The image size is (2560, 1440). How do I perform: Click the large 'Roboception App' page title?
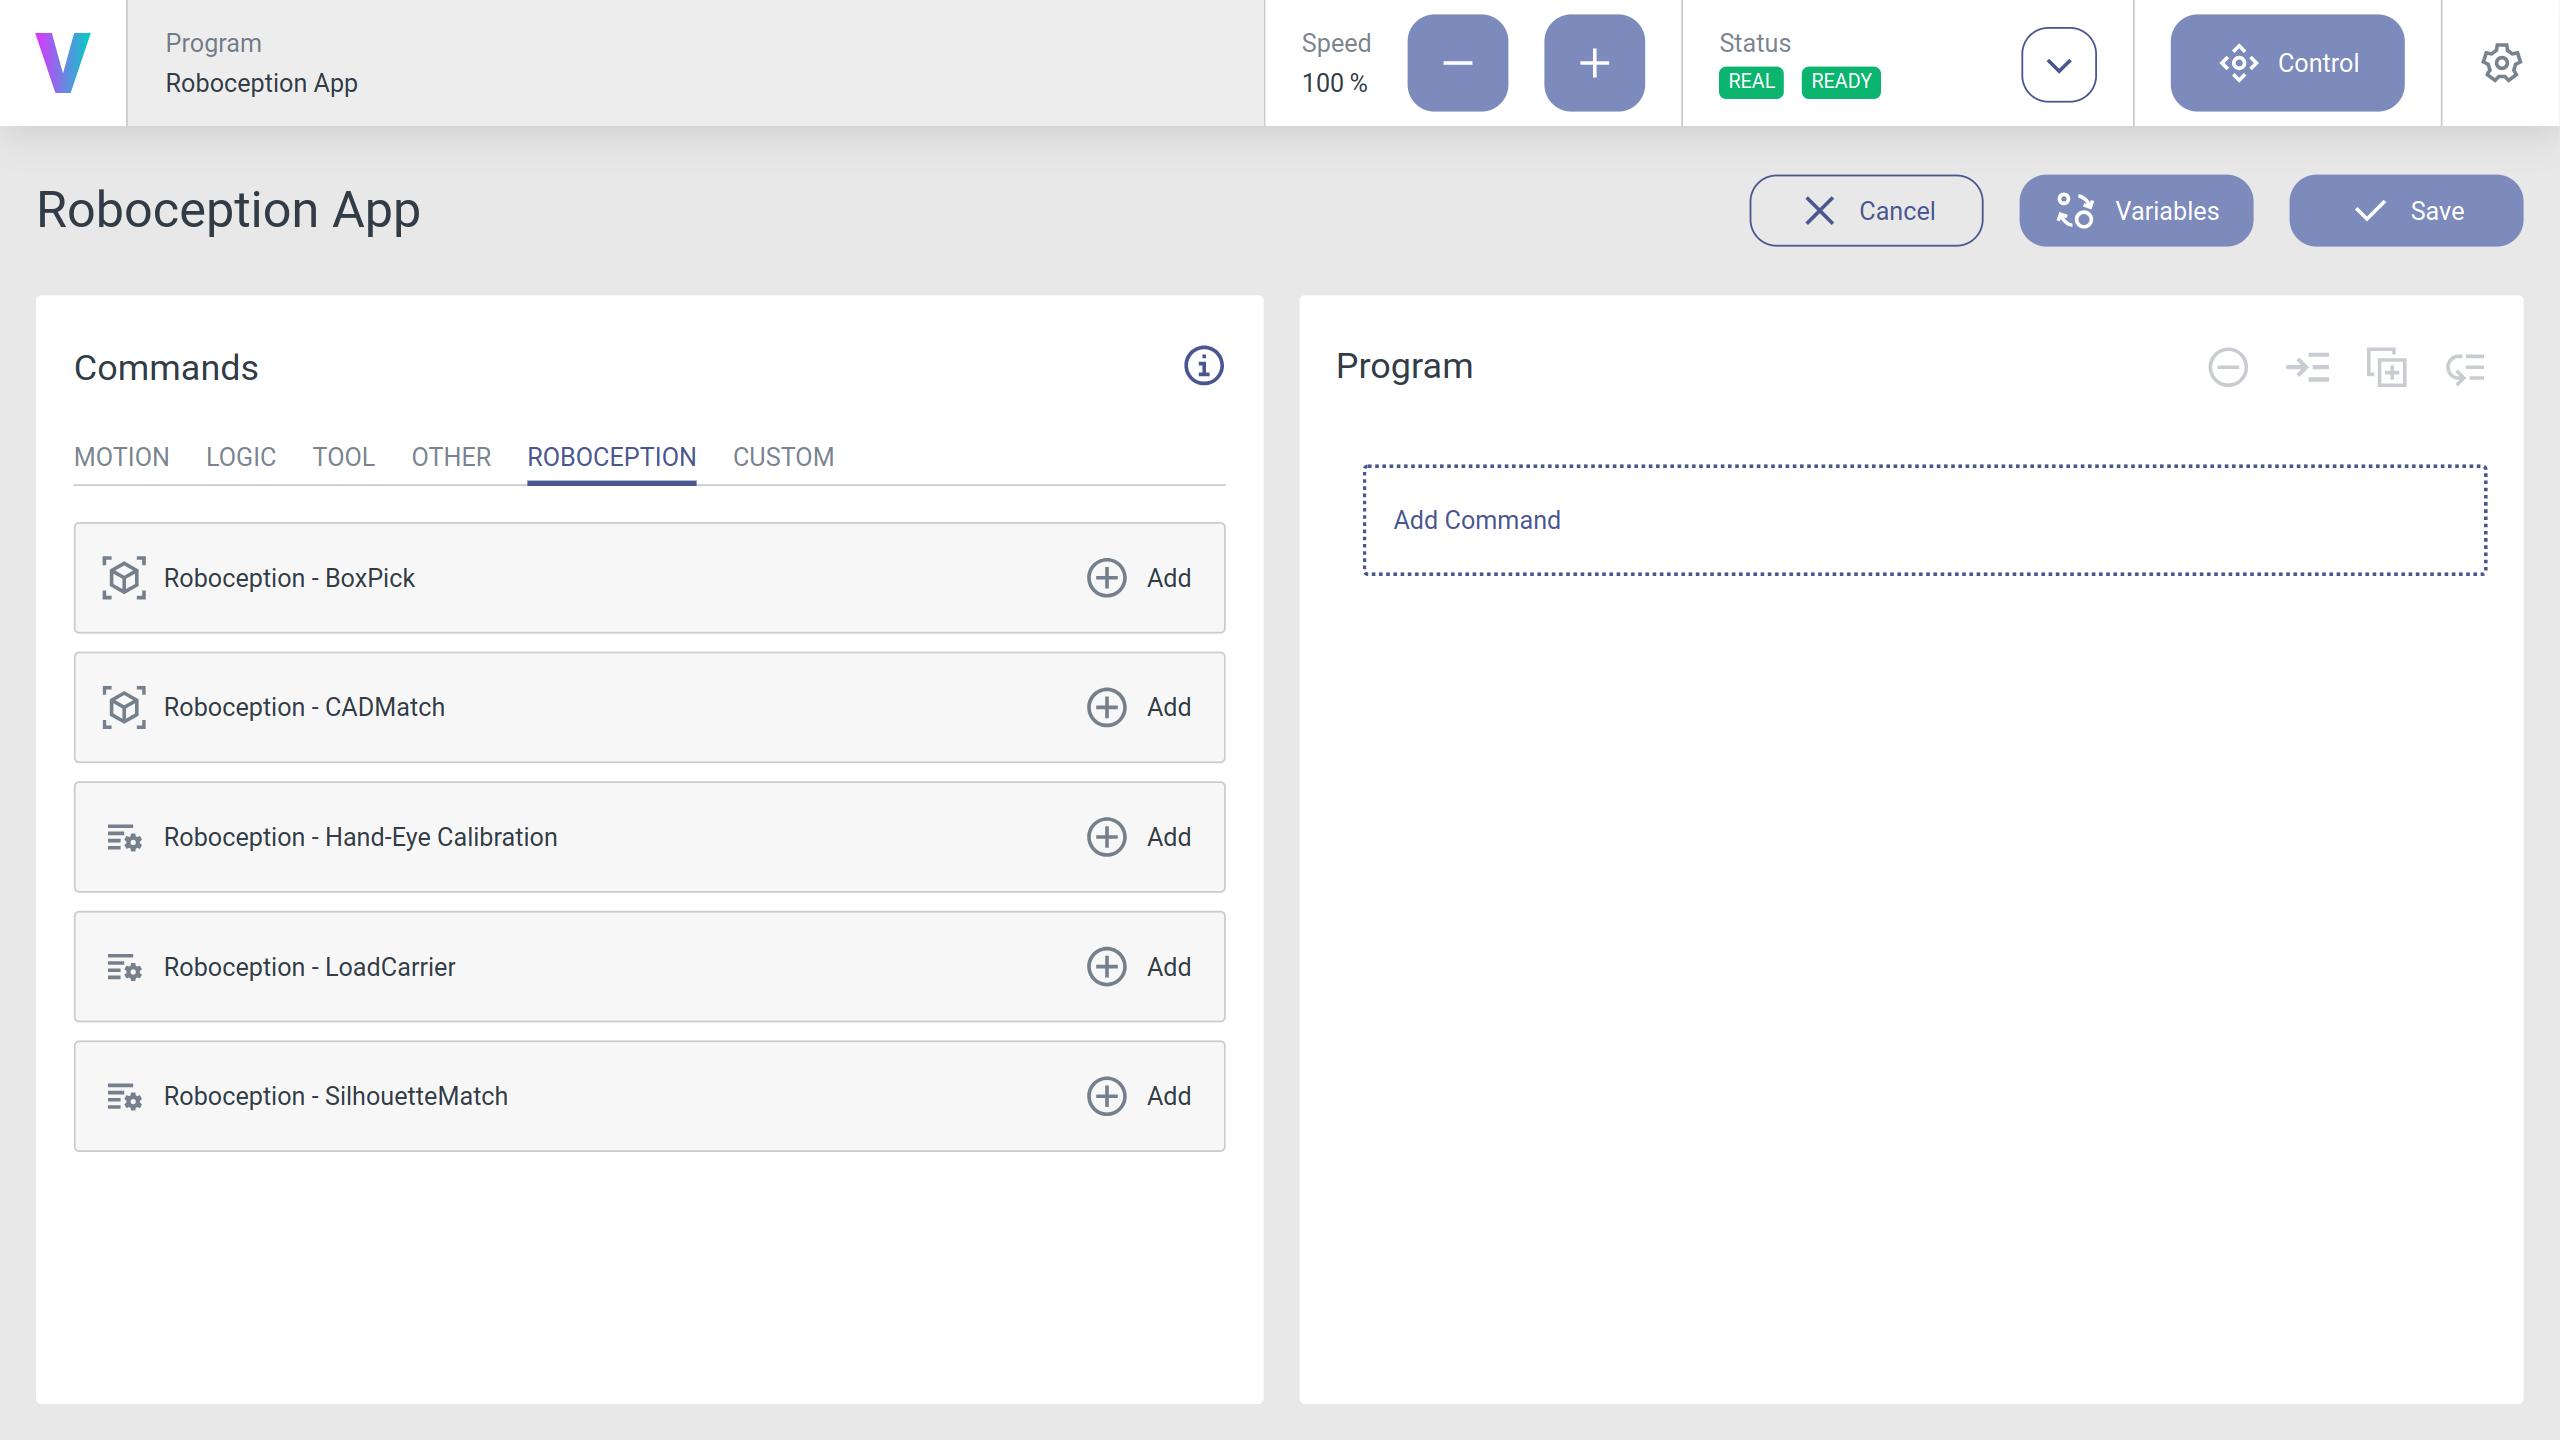tap(229, 211)
